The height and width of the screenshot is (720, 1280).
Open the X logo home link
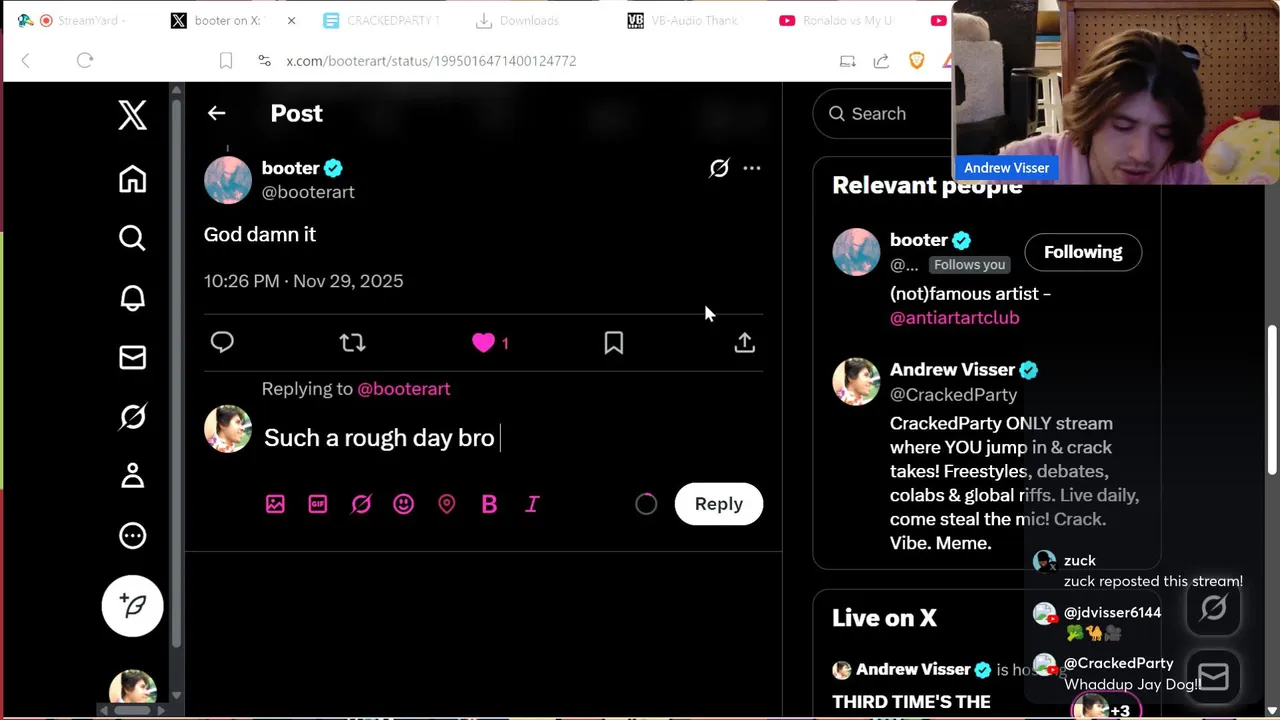point(132,114)
